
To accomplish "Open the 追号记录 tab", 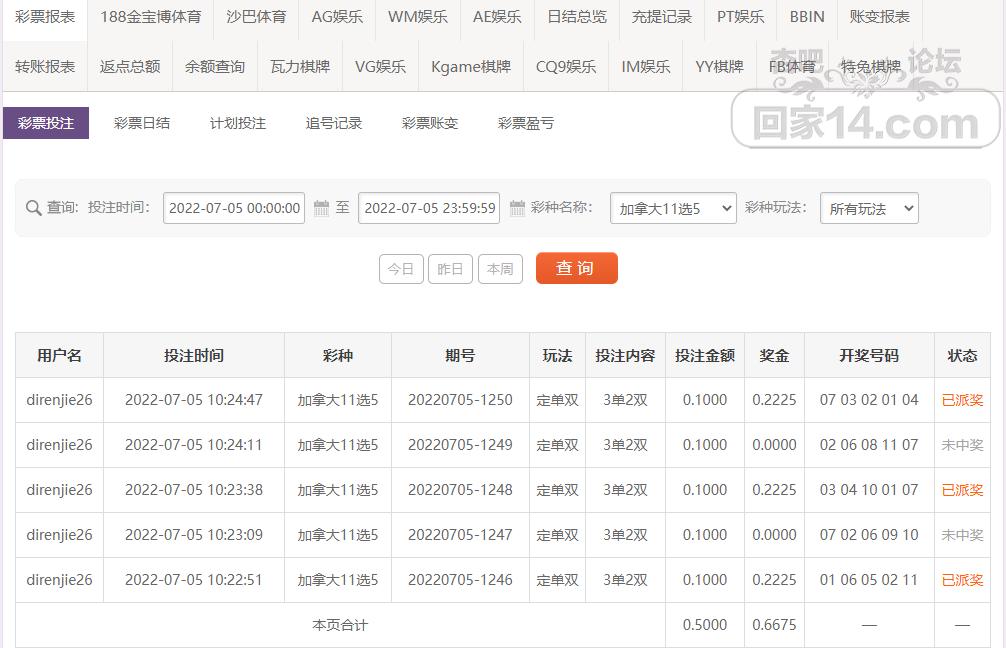I will click(x=334, y=123).
